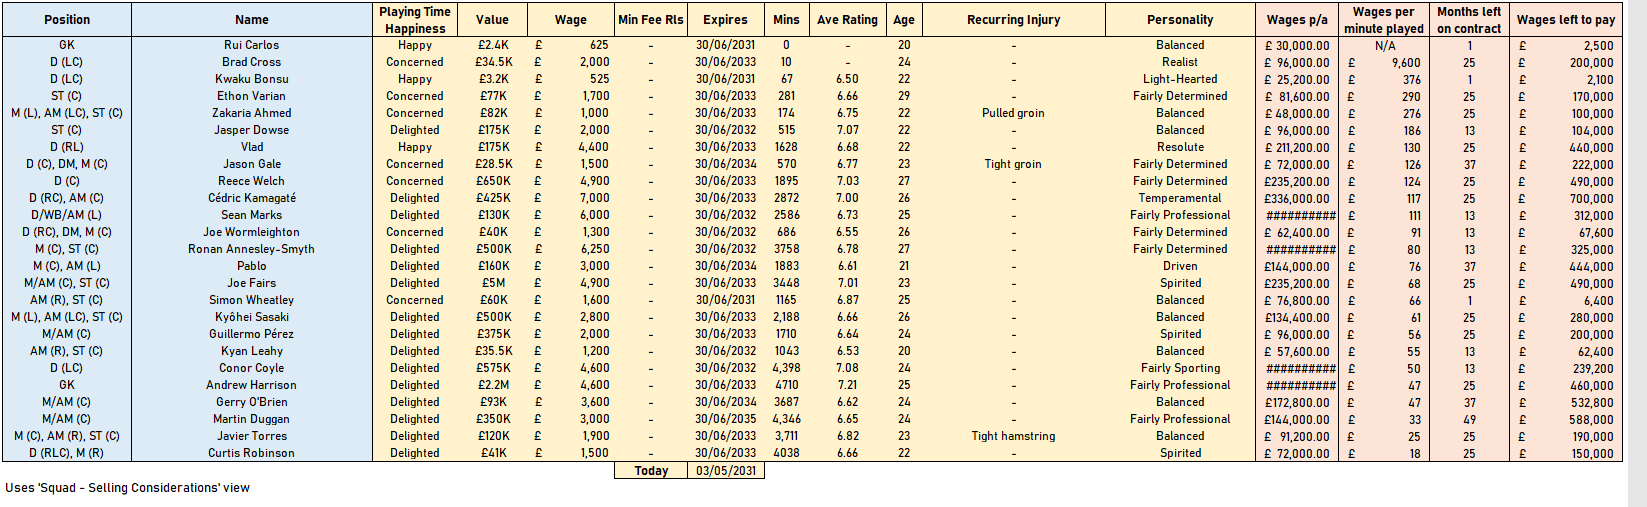Click the 'Simon Wheatley' name cell
Image resolution: width=1647 pixels, height=507 pixels.
pos(252,300)
